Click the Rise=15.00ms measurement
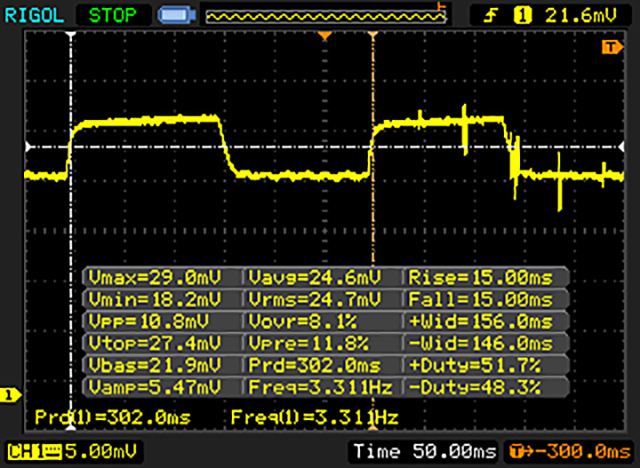 click(x=481, y=278)
